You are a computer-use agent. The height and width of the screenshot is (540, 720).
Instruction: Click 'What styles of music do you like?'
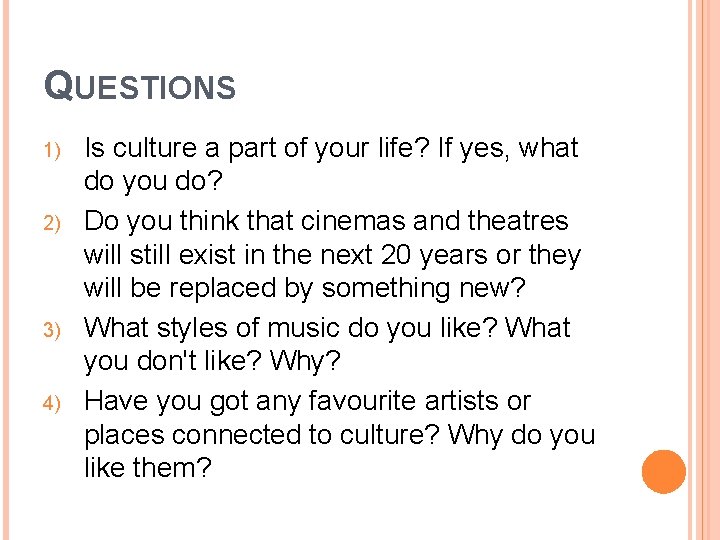[x=291, y=328]
